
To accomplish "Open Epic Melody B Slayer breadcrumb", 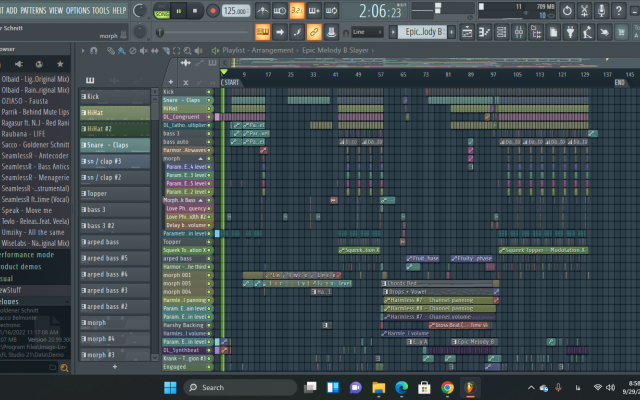I will pyautogui.click(x=335, y=50).
